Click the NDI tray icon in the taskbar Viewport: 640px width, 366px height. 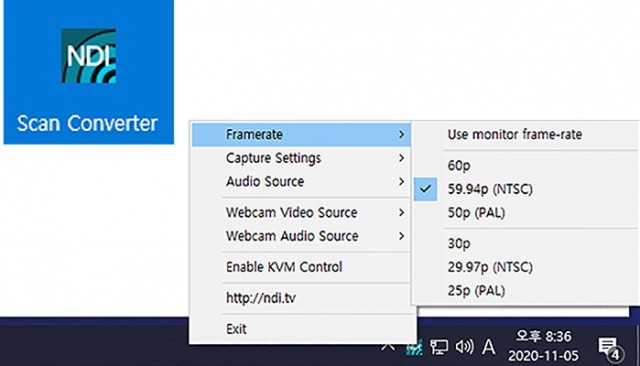[x=414, y=348]
